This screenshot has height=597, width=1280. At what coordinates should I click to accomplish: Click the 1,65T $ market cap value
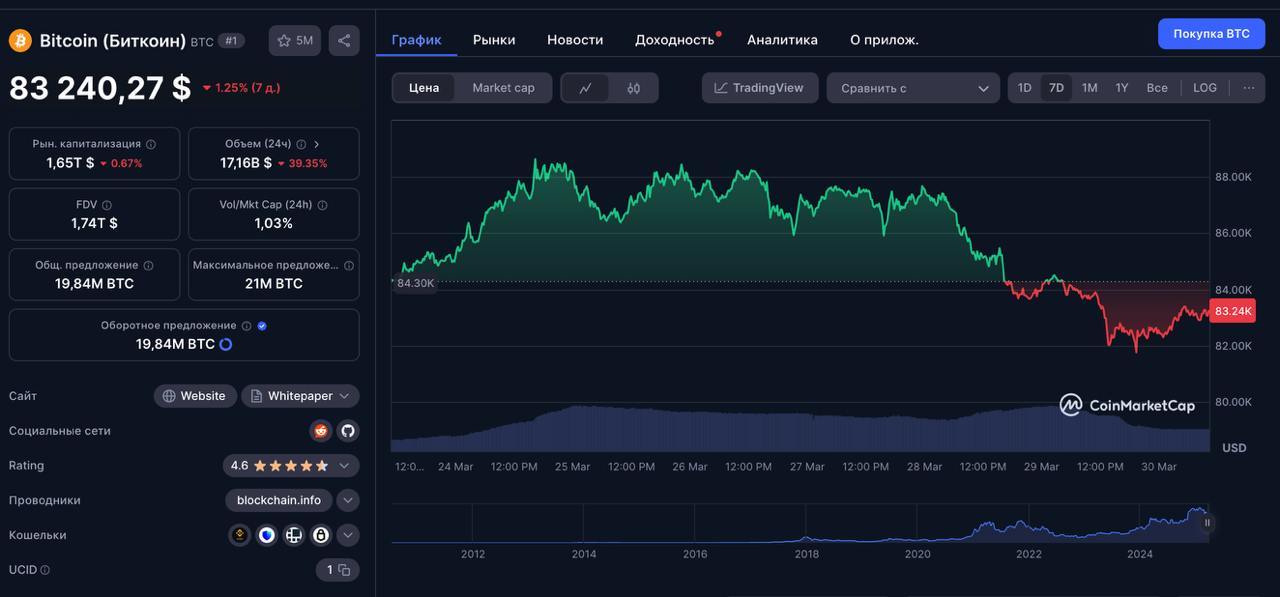click(70, 163)
